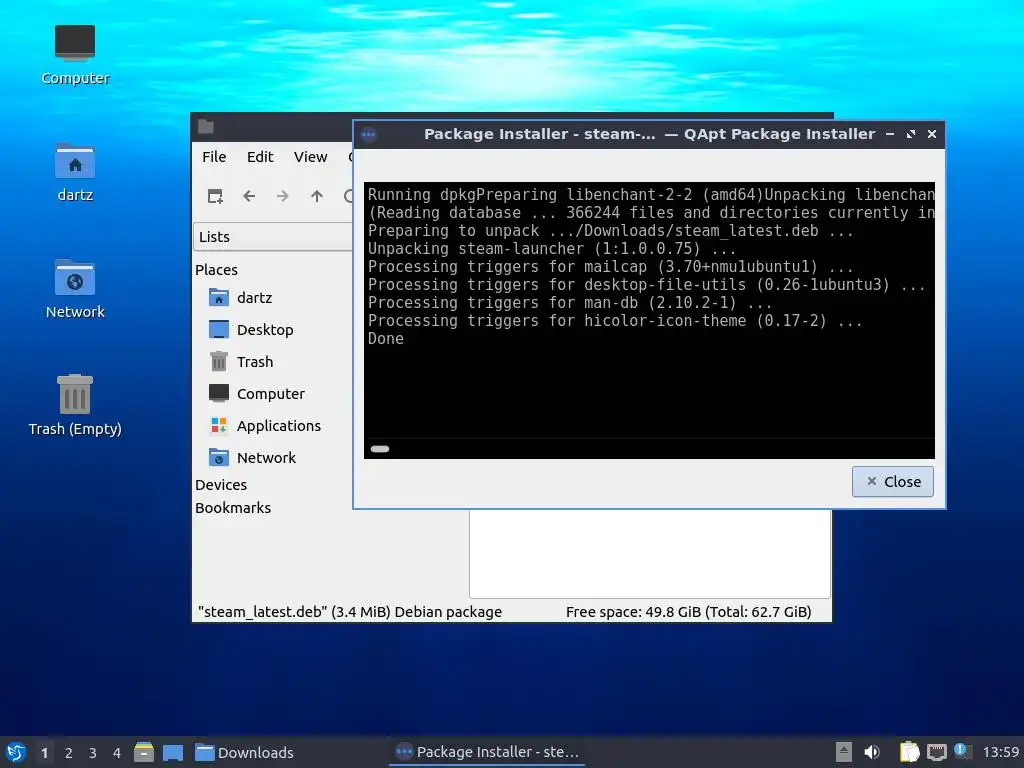This screenshot has height=768, width=1024.
Task: Click the network status tray icon
Action: 937,752
